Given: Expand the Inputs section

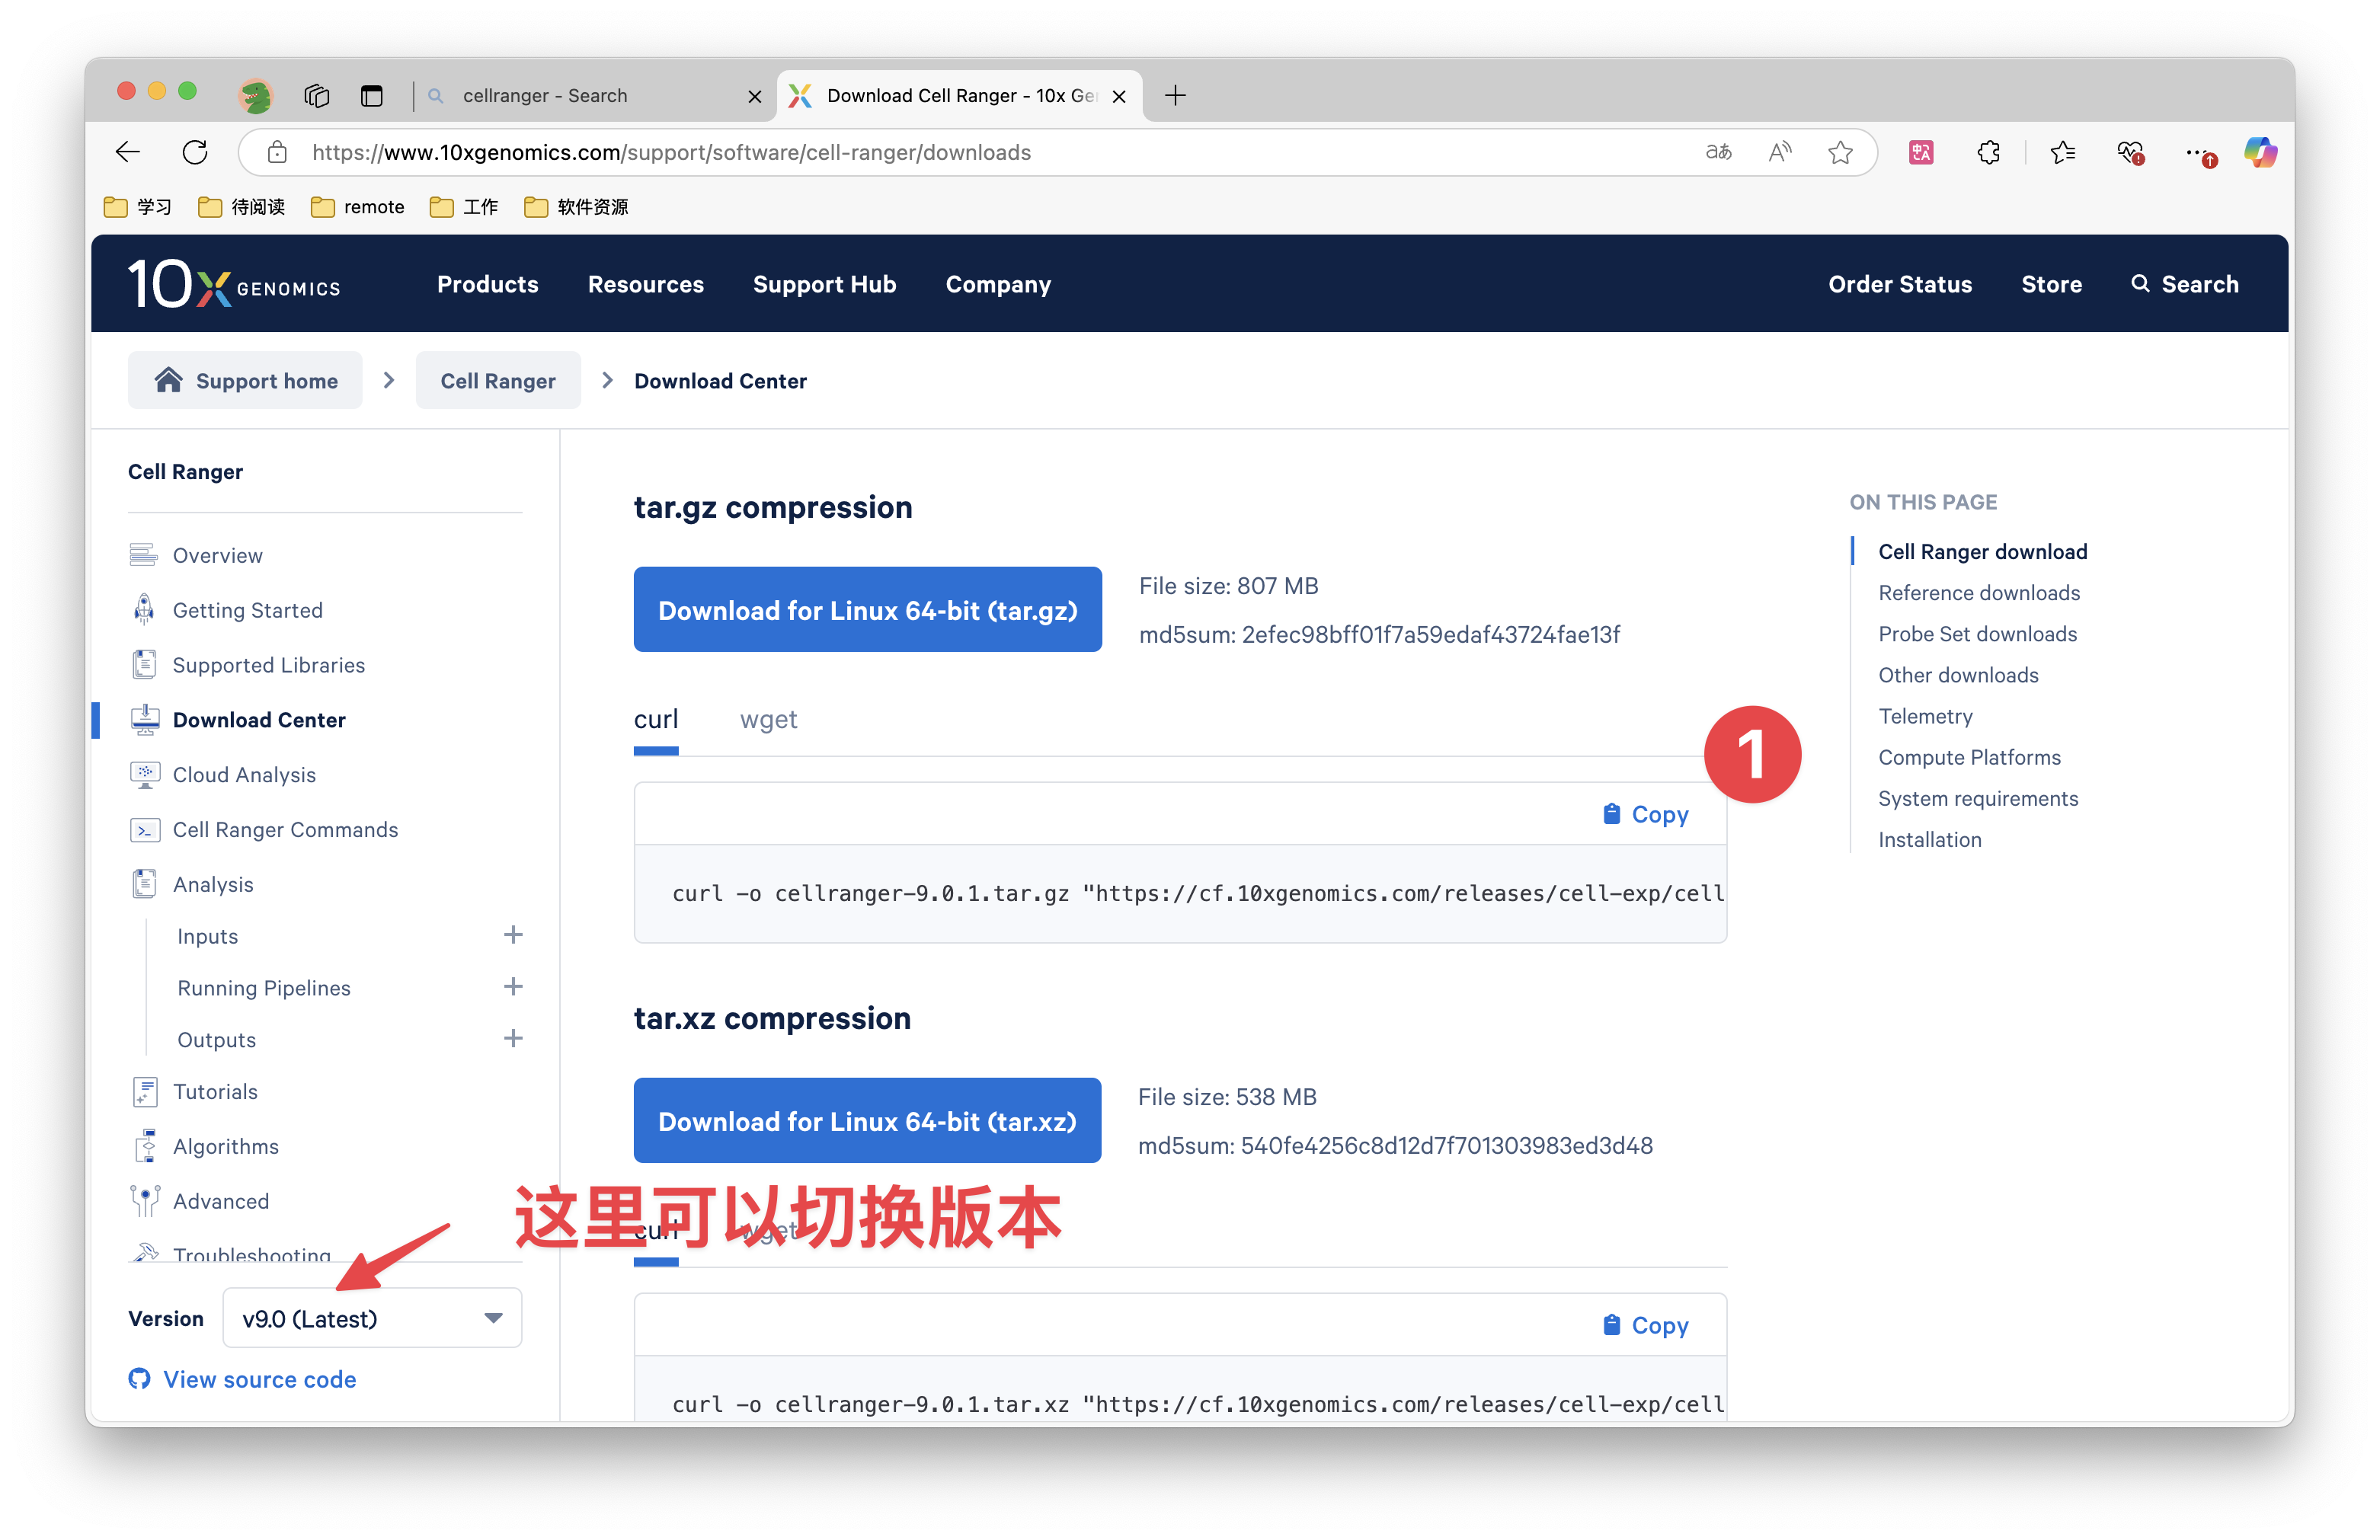Looking at the screenshot, I should 513,935.
